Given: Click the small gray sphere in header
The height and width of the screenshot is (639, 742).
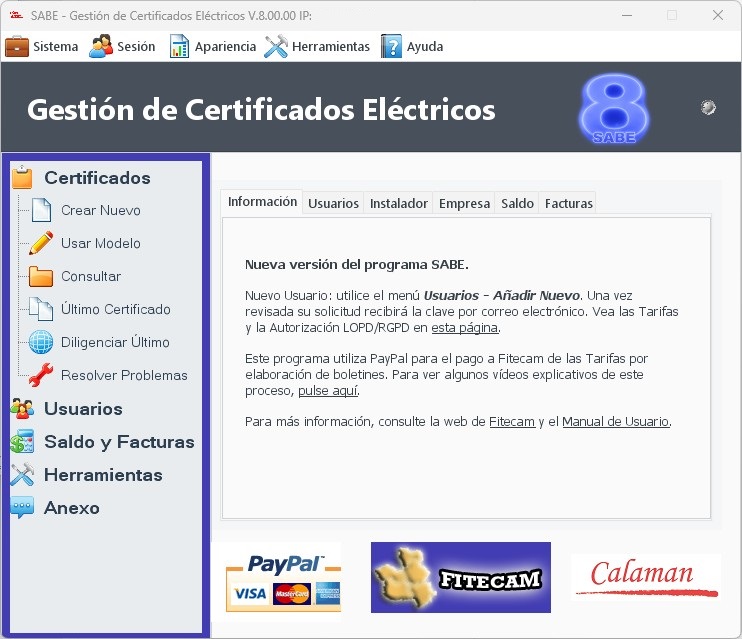Looking at the screenshot, I should [x=708, y=107].
